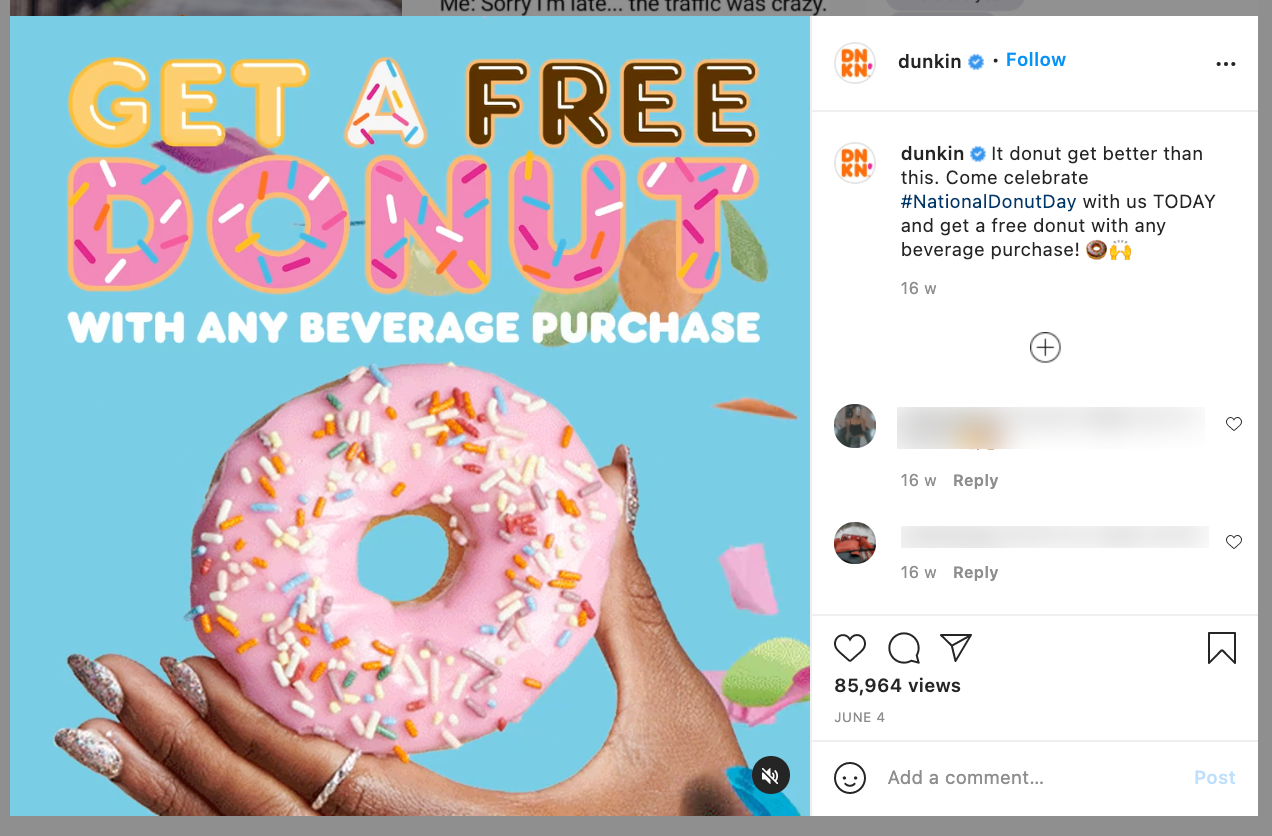
Task: Reply to the first comment
Action: tap(975, 481)
